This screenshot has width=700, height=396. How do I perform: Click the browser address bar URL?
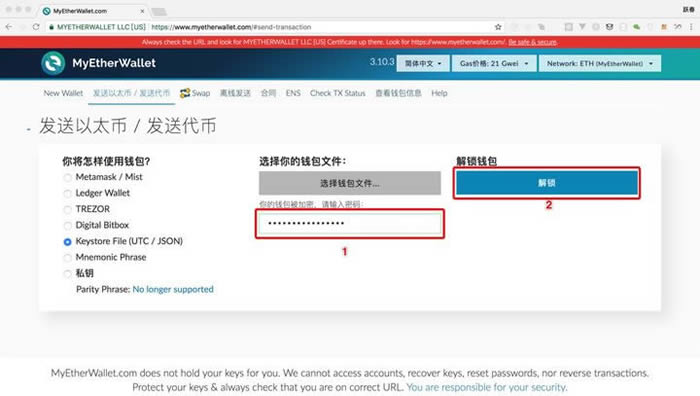point(231,27)
